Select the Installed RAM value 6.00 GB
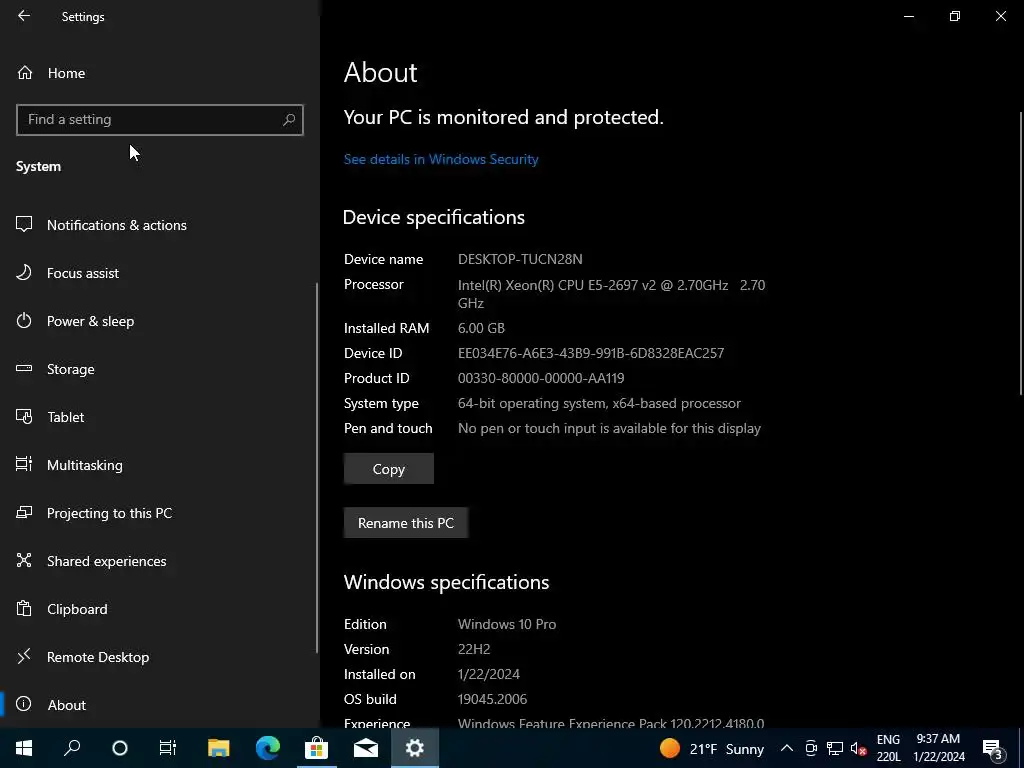 481,328
